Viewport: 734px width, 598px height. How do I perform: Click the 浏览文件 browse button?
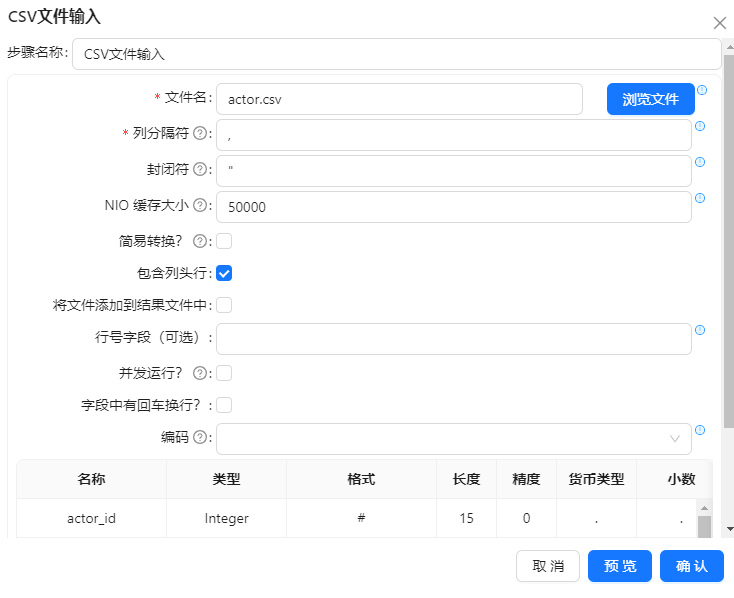click(x=650, y=99)
